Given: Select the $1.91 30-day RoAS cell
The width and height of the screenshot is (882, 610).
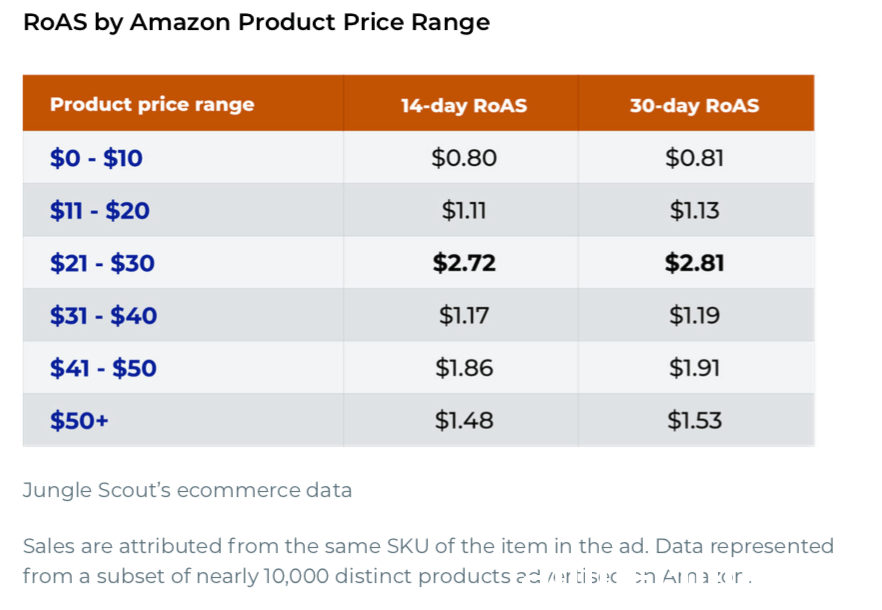Looking at the screenshot, I should (694, 368).
